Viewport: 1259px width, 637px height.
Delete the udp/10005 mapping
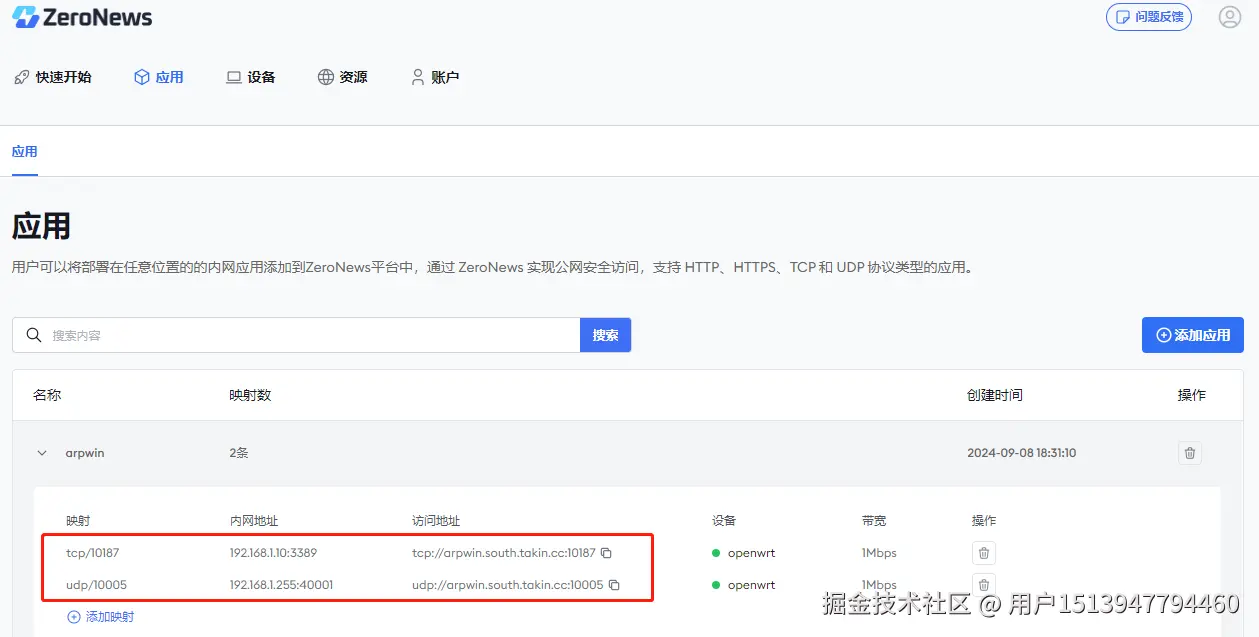pos(984,585)
